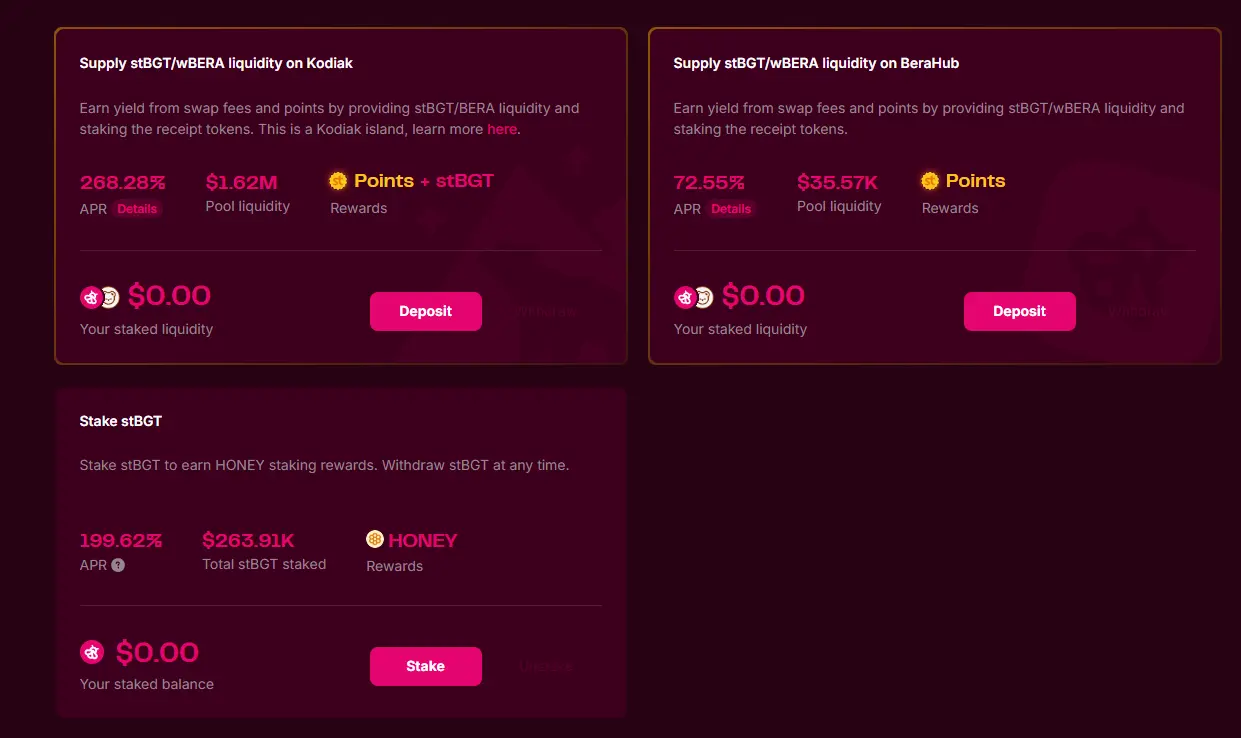Click the faded Withdraw button in BeraHub card
This screenshot has width=1241, height=738.
[x=1138, y=311]
